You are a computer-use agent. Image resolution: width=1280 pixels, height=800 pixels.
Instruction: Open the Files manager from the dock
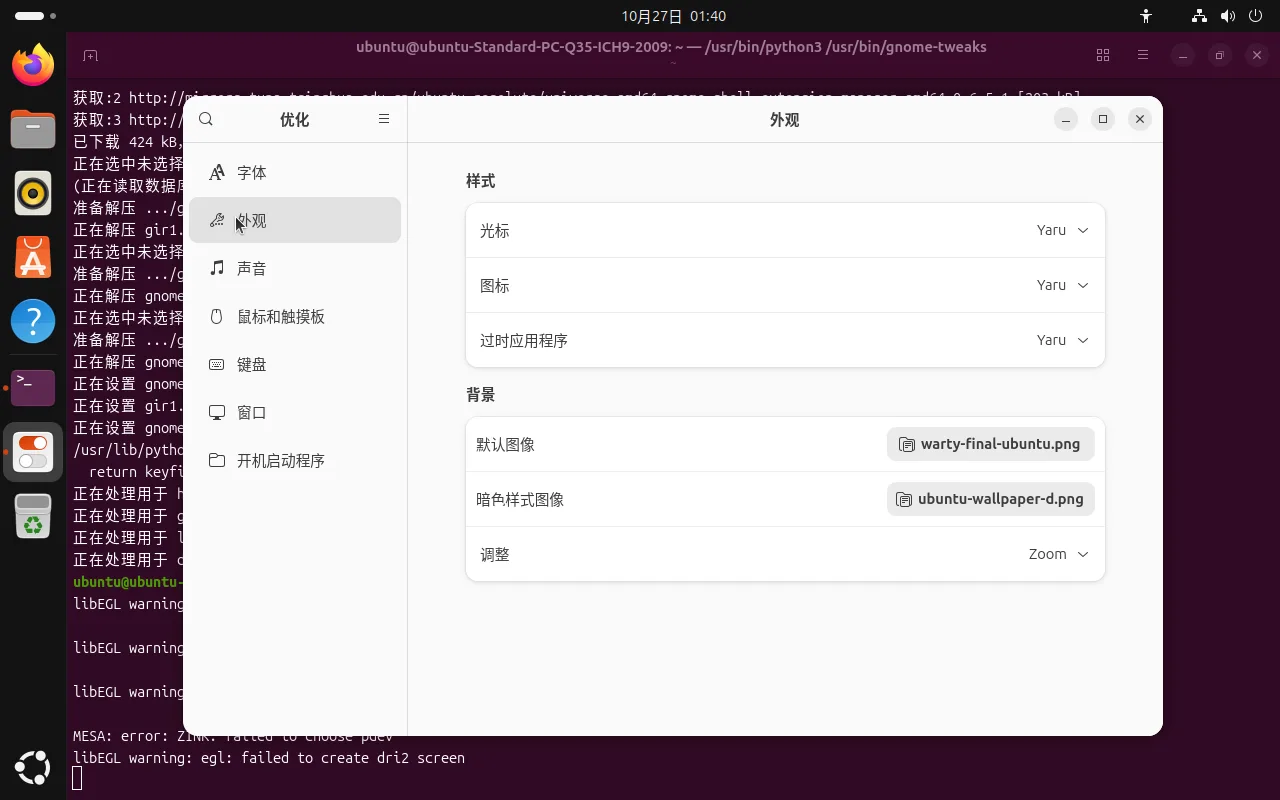point(33,129)
